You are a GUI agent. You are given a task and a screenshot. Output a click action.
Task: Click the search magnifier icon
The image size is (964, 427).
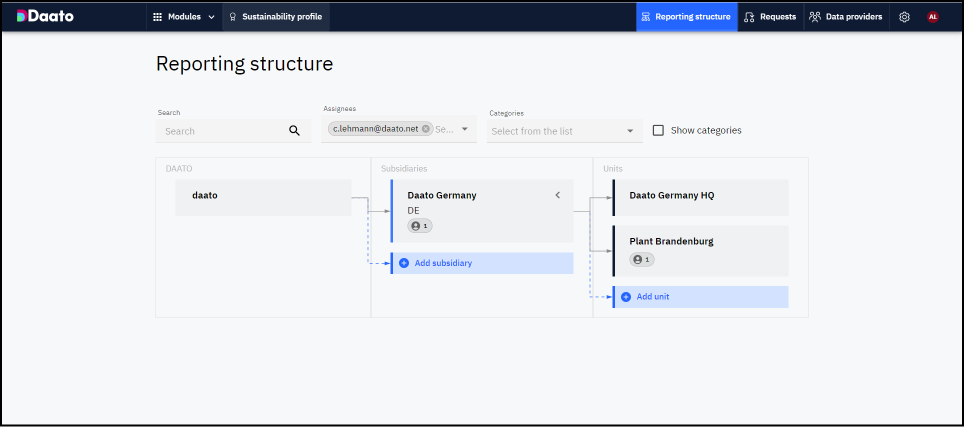[294, 130]
